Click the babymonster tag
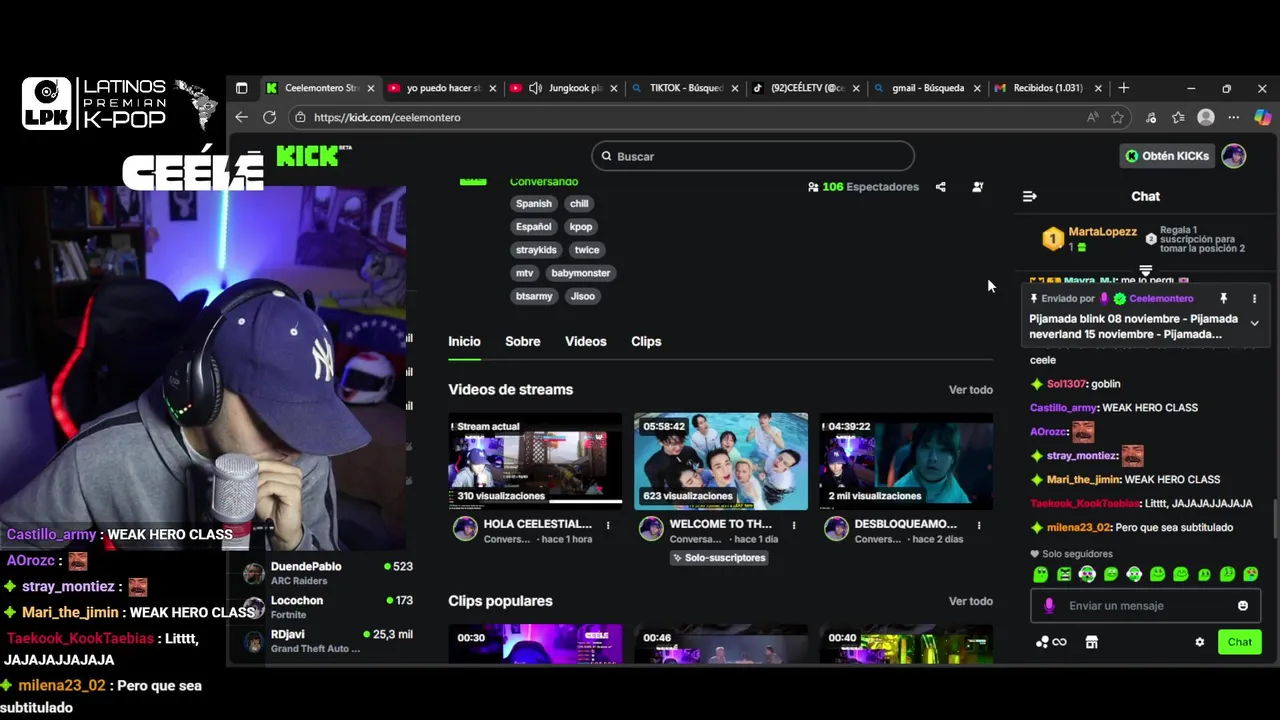The width and height of the screenshot is (1280, 720). click(580, 273)
